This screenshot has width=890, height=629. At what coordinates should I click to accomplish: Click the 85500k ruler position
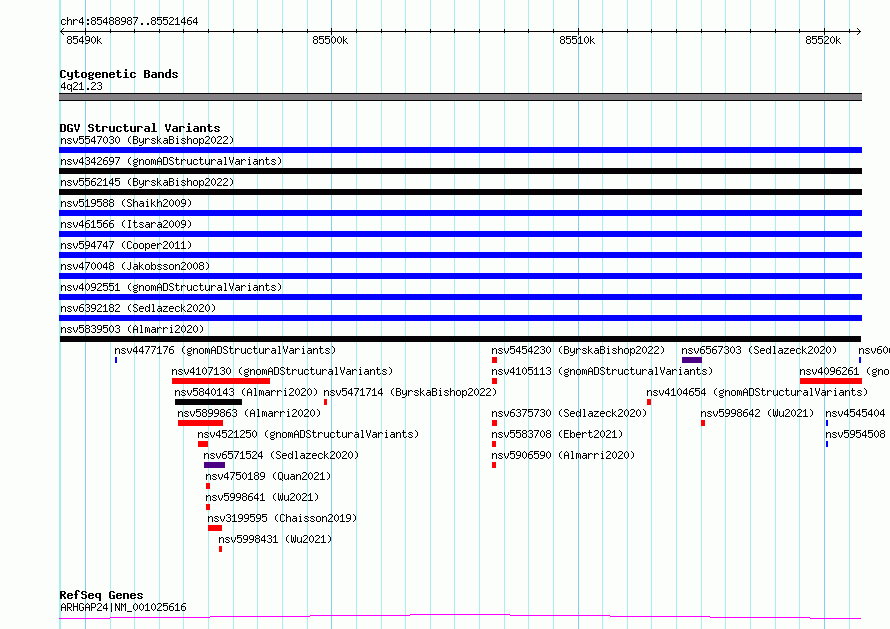click(330, 40)
